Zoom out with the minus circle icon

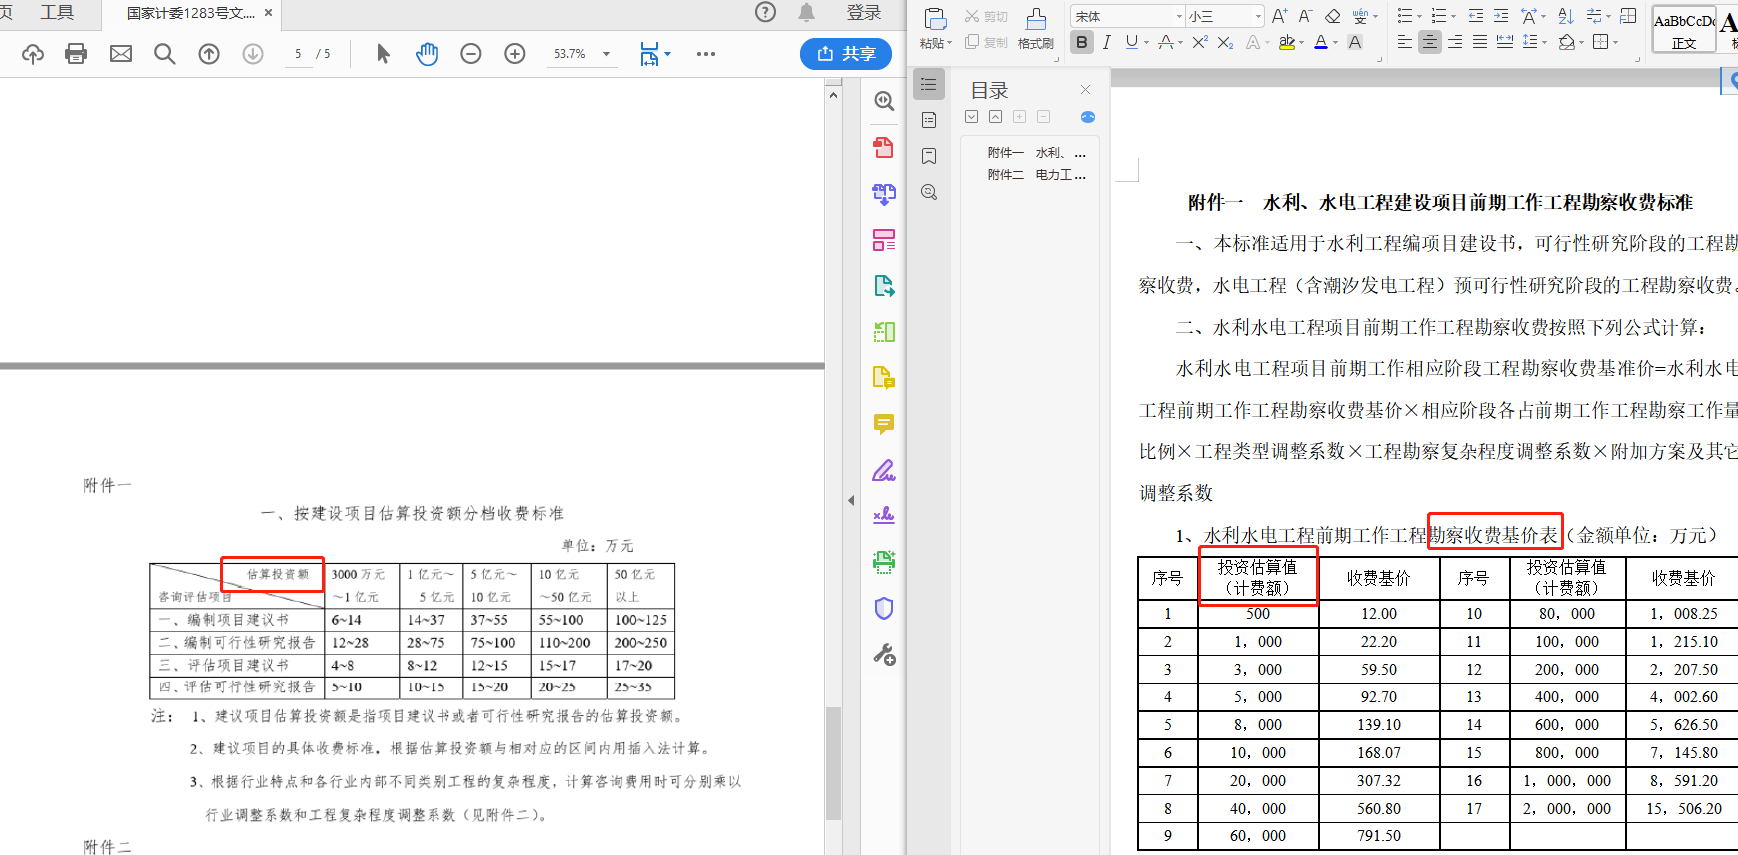click(471, 54)
